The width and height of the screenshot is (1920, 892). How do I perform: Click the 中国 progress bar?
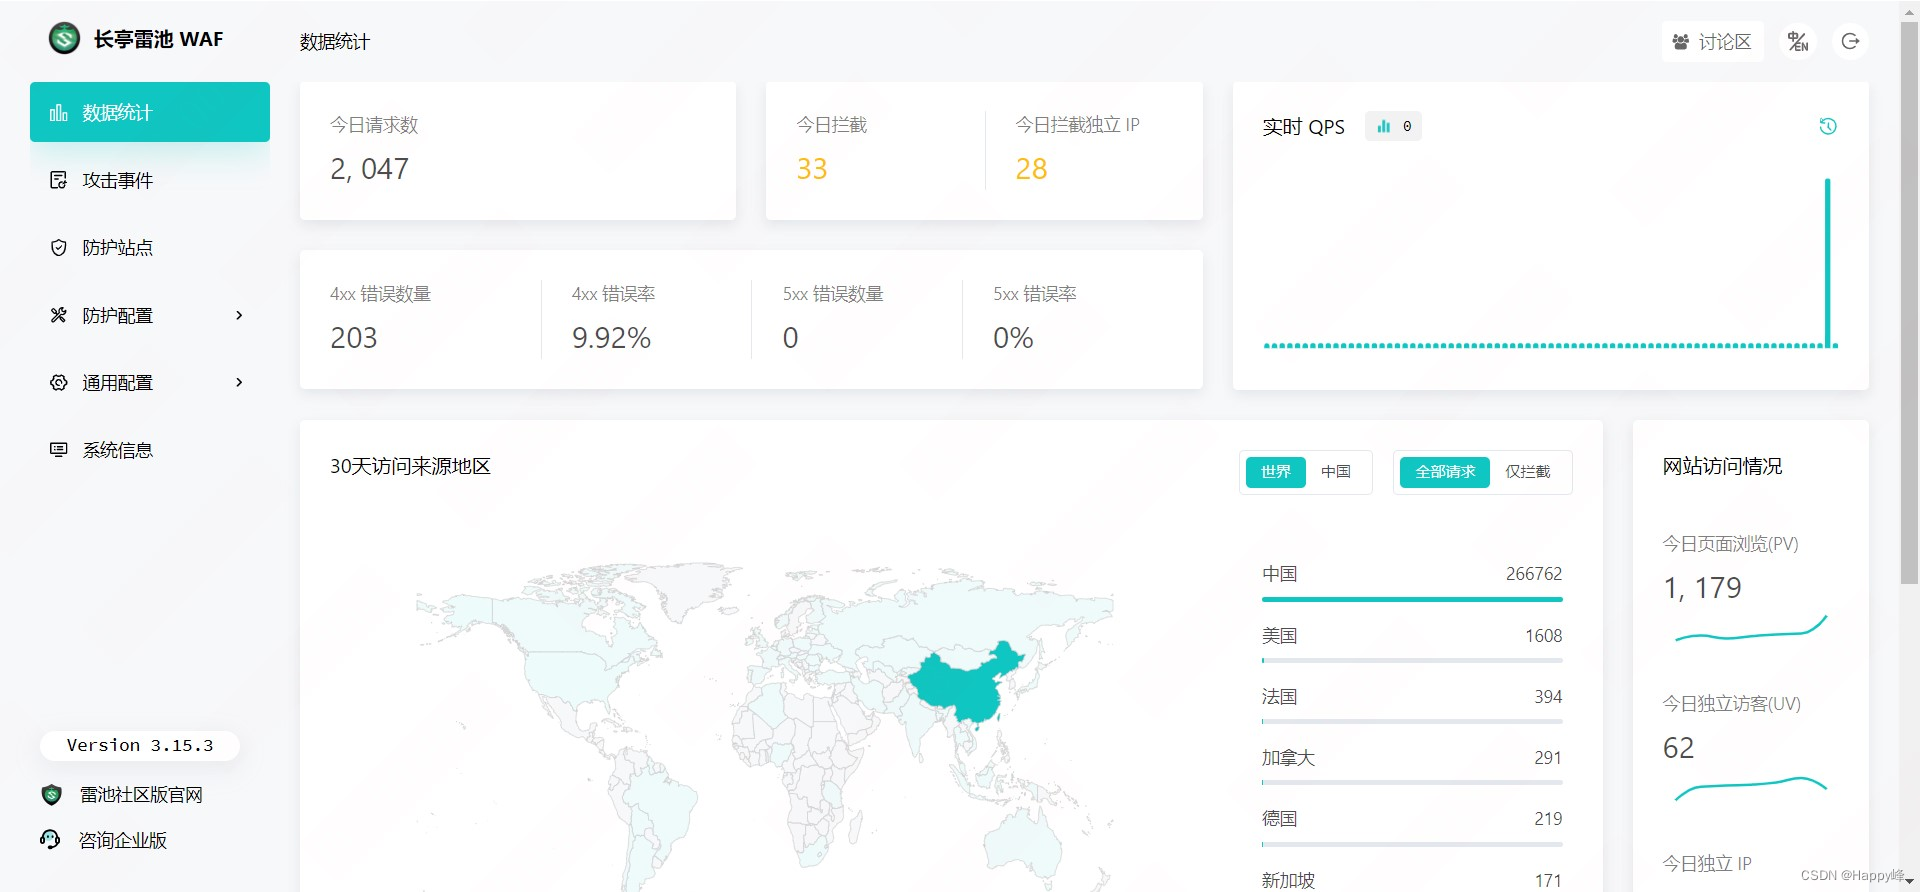pos(1412,599)
